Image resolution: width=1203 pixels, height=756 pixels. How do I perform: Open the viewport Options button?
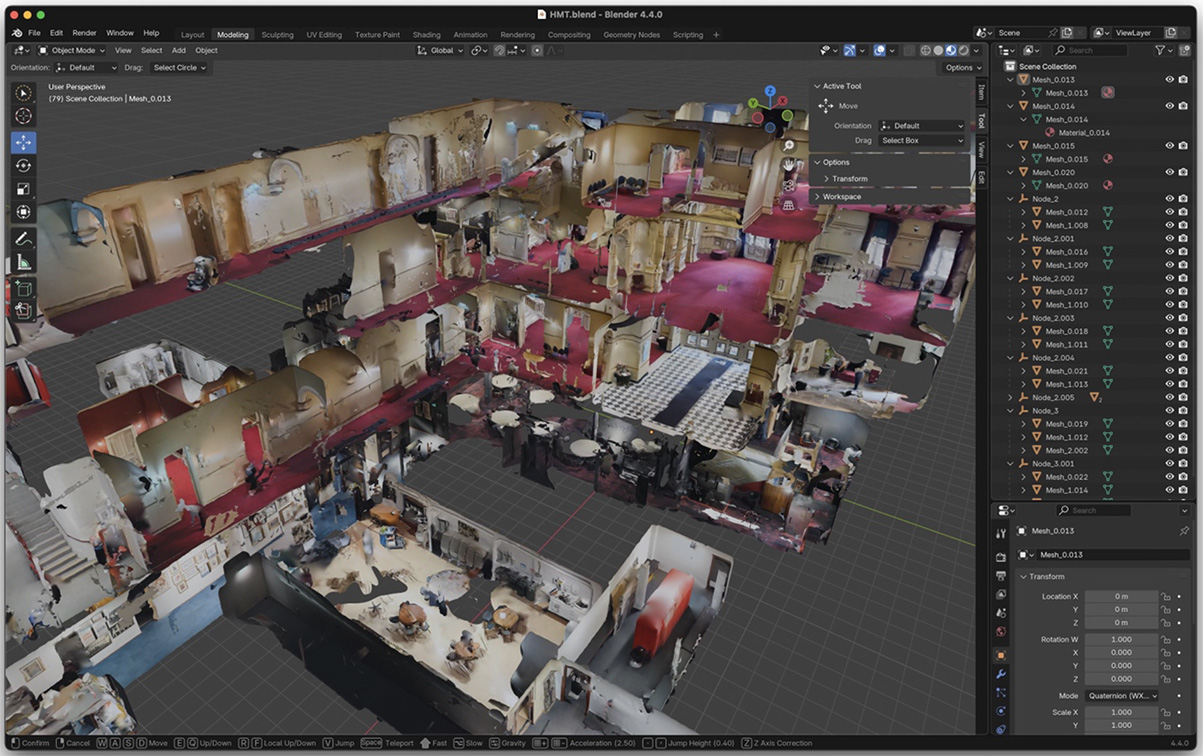(x=962, y=68)
